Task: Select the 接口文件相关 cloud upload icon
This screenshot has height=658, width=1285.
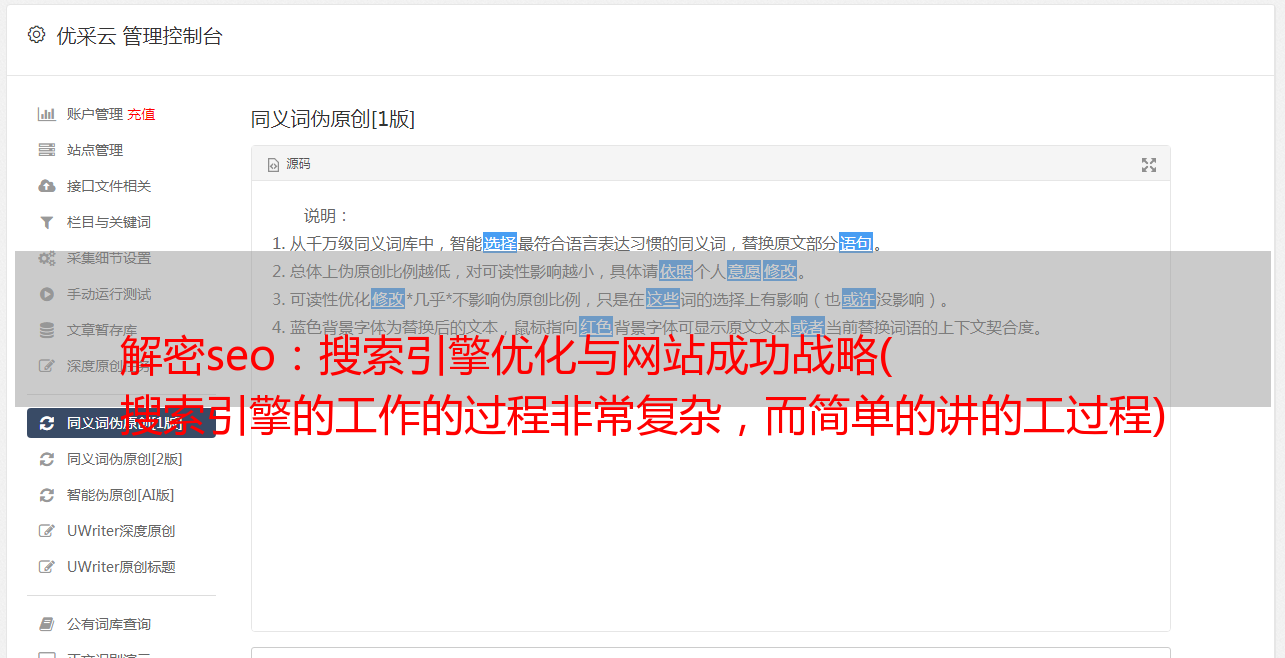Action: point(46,186)
